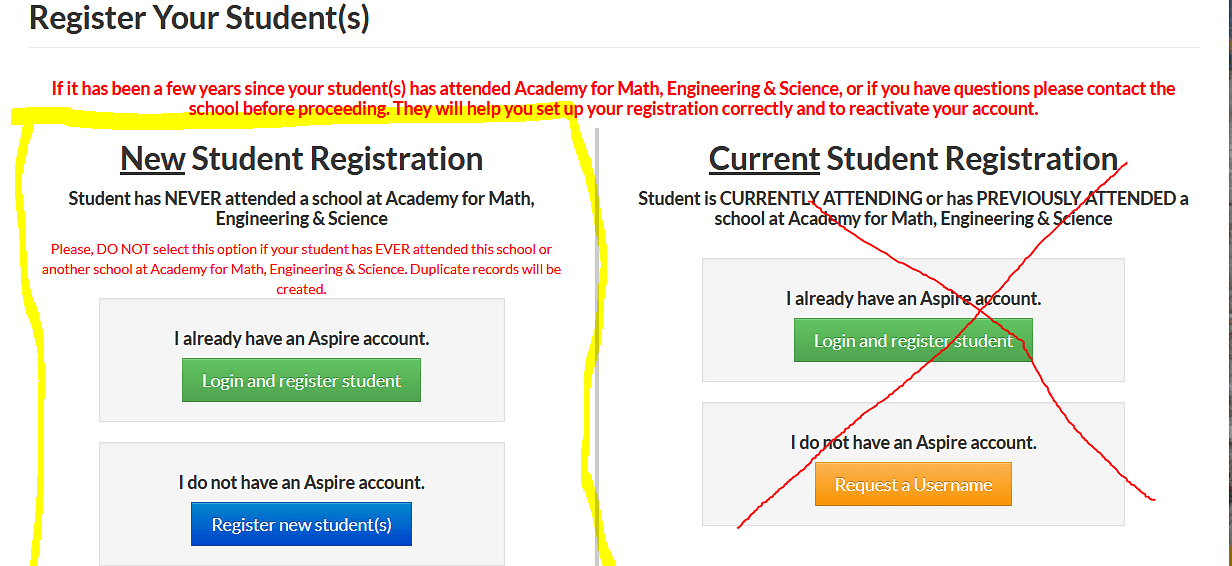Click the red contact-the-school notice at top
Viewport: 1232px width, 566px height.
(613, 99)
